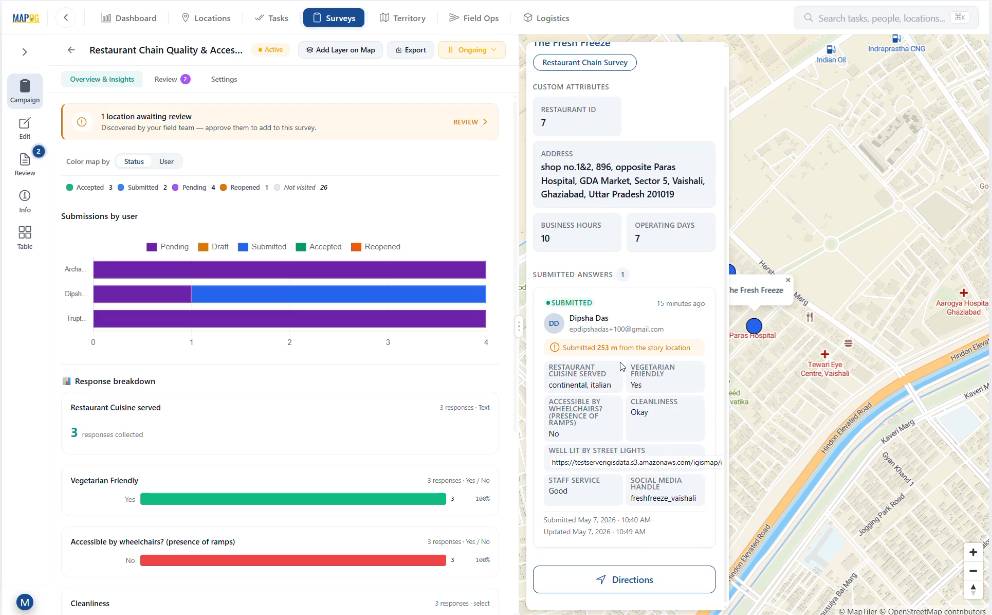992x615 pixels.
Task: Open the Dashboard menu
Action: [128, 18]
